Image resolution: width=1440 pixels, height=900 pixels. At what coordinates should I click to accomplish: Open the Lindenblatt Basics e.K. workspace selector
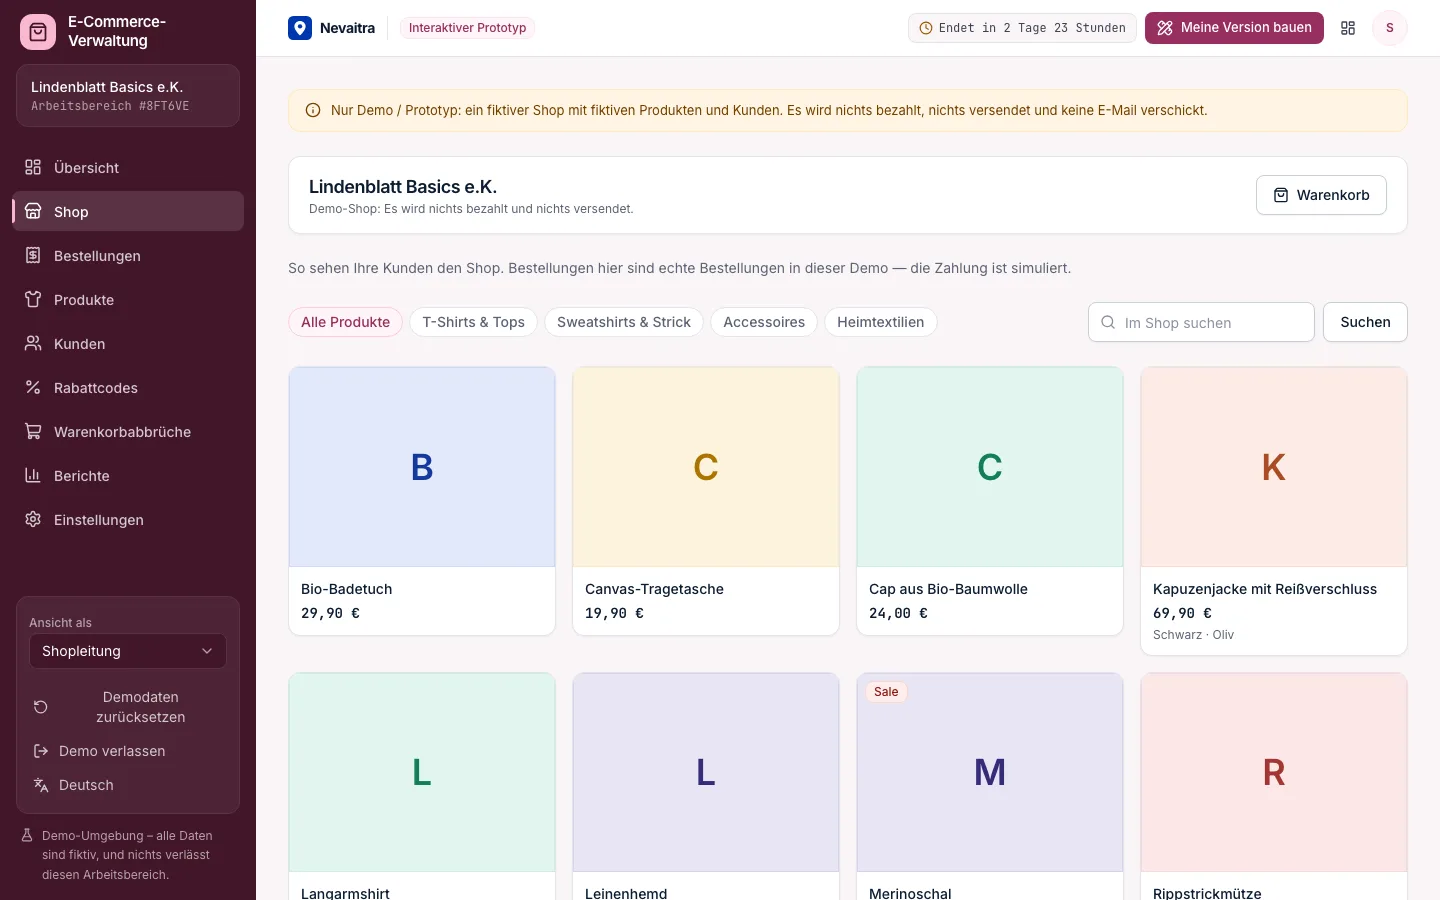128,96
